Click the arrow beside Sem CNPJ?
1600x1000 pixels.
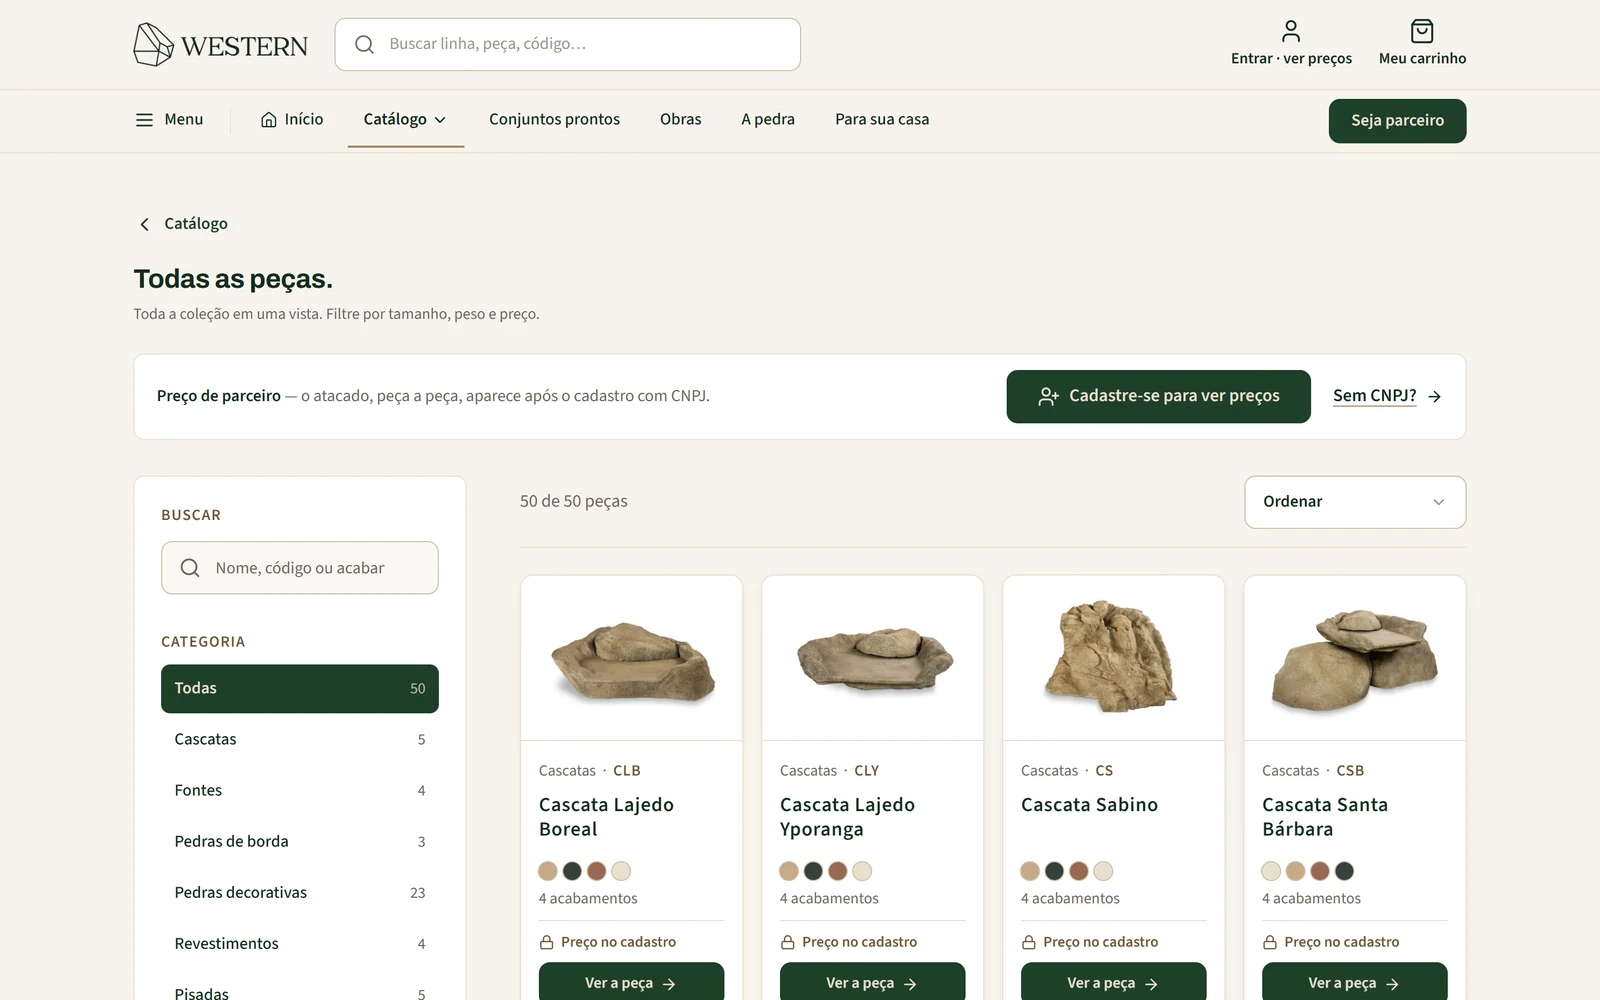pos(1434,397)
